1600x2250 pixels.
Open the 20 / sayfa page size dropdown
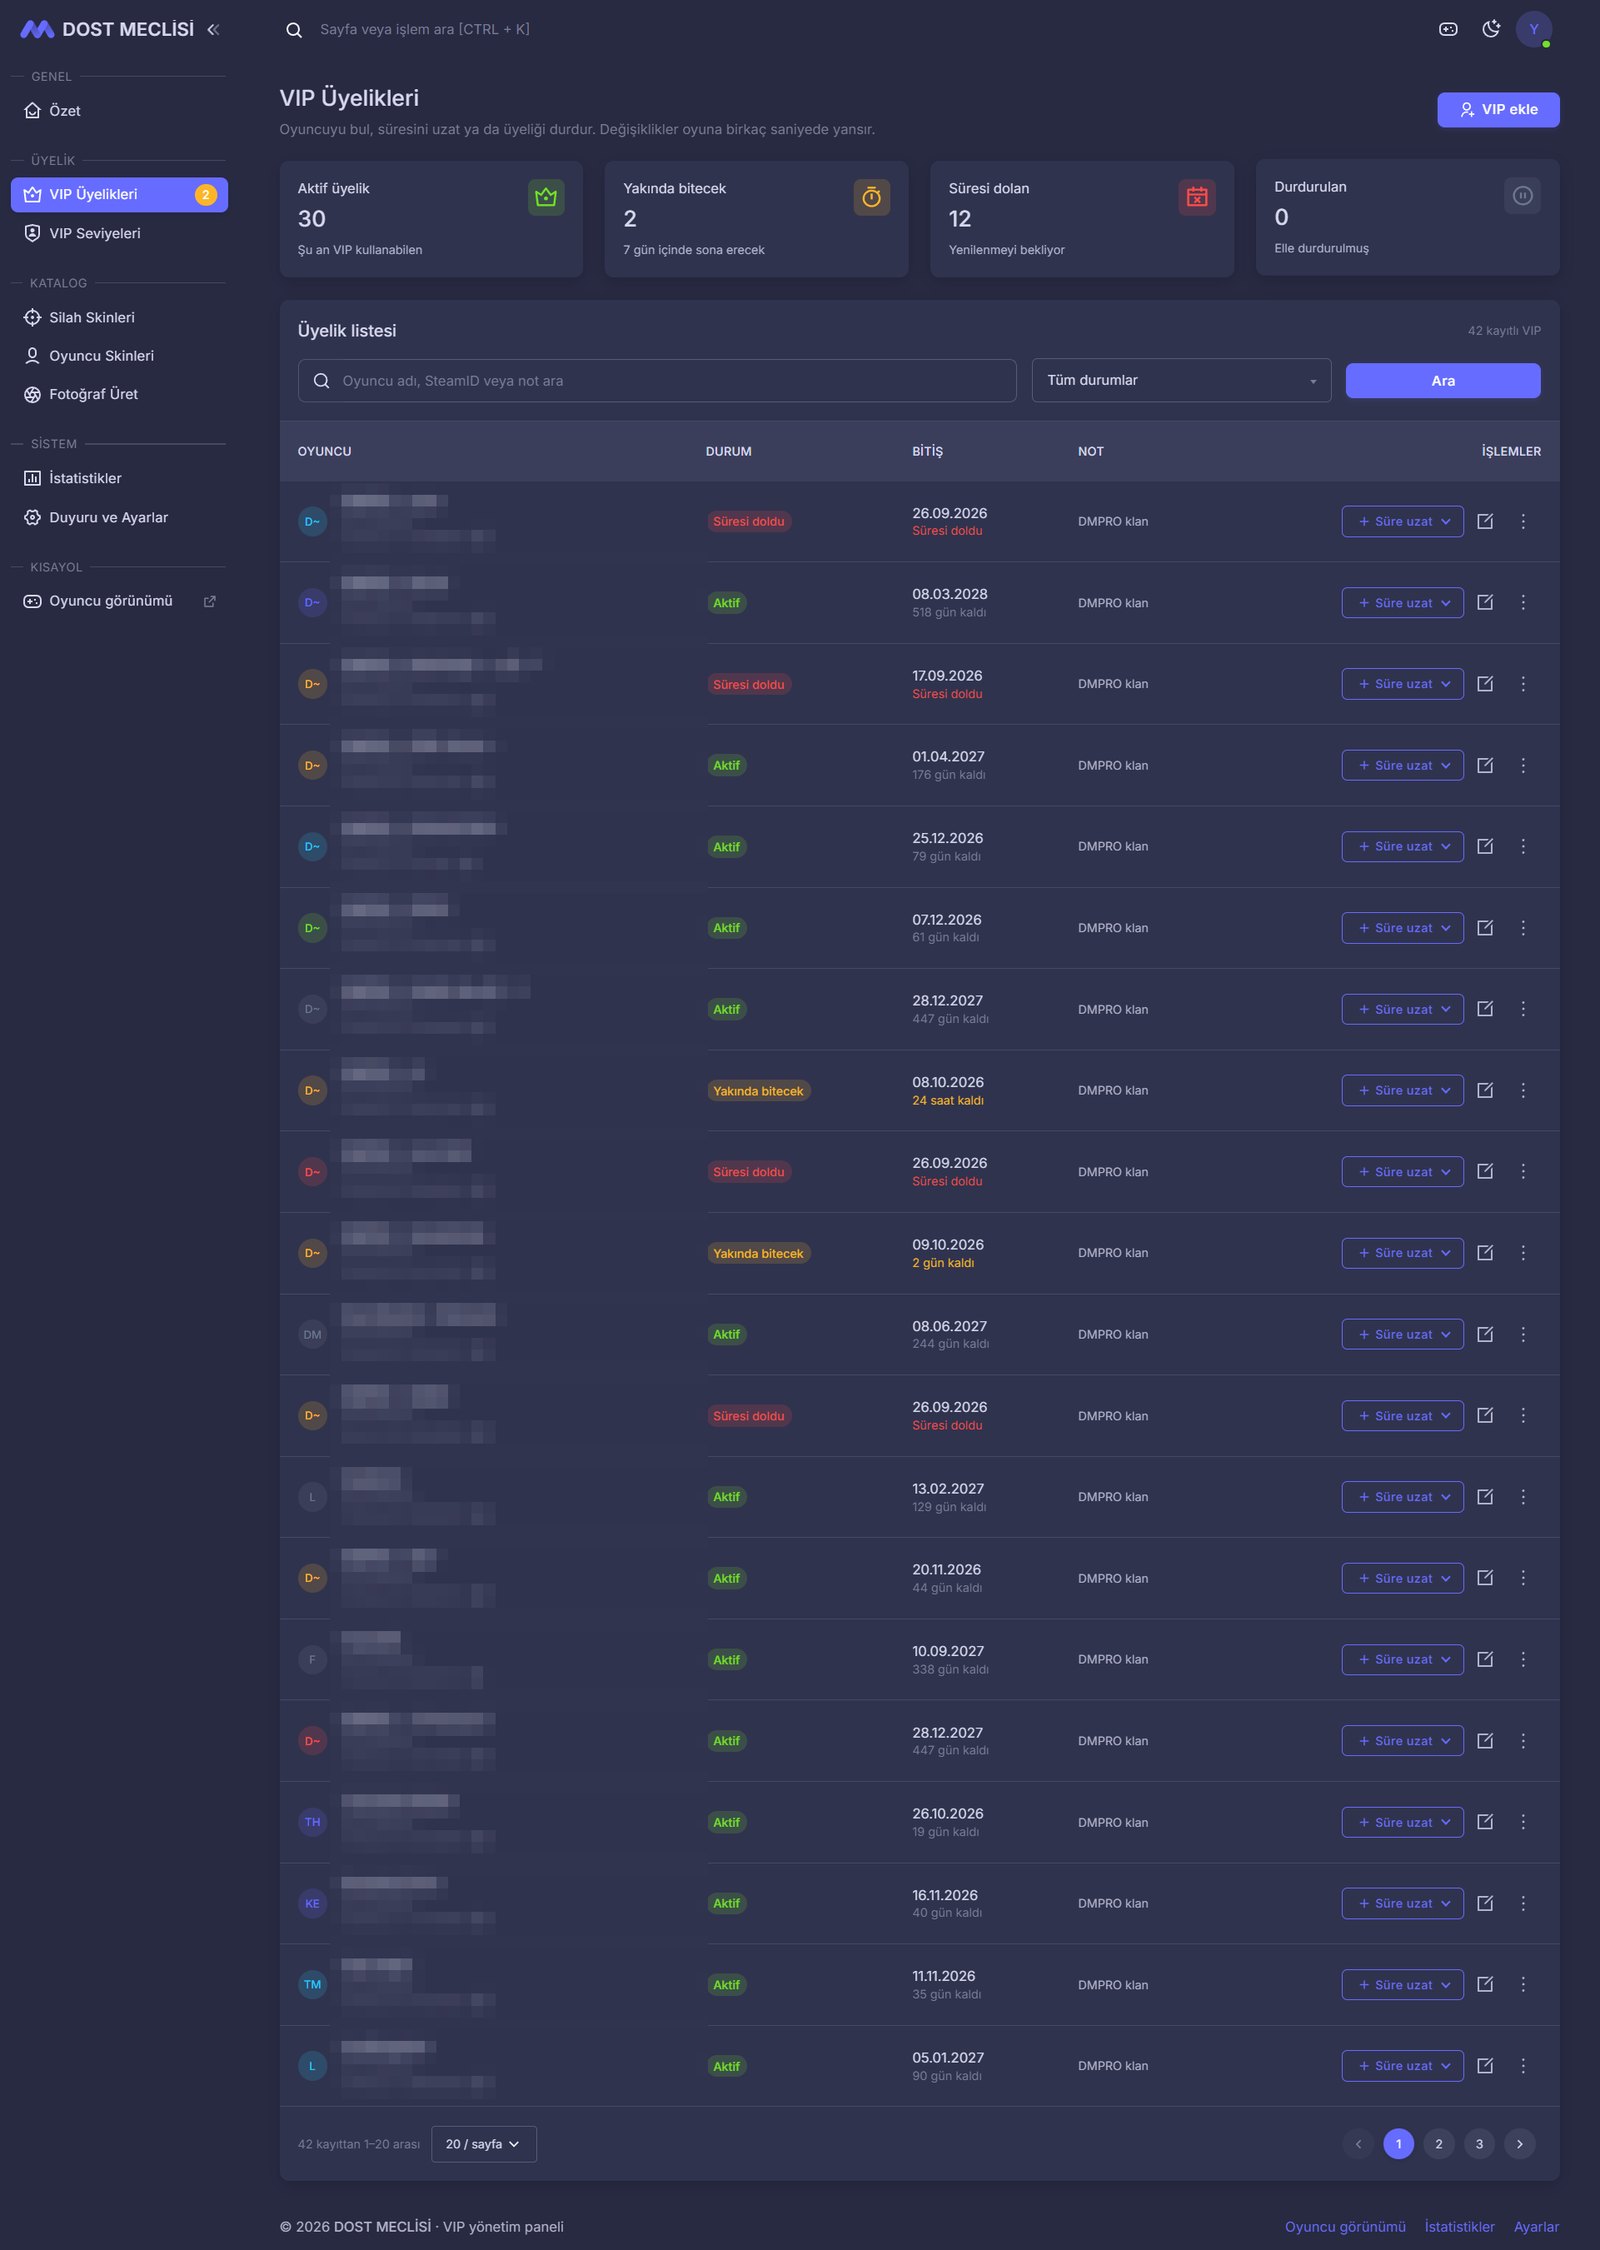pos(484,2143)
